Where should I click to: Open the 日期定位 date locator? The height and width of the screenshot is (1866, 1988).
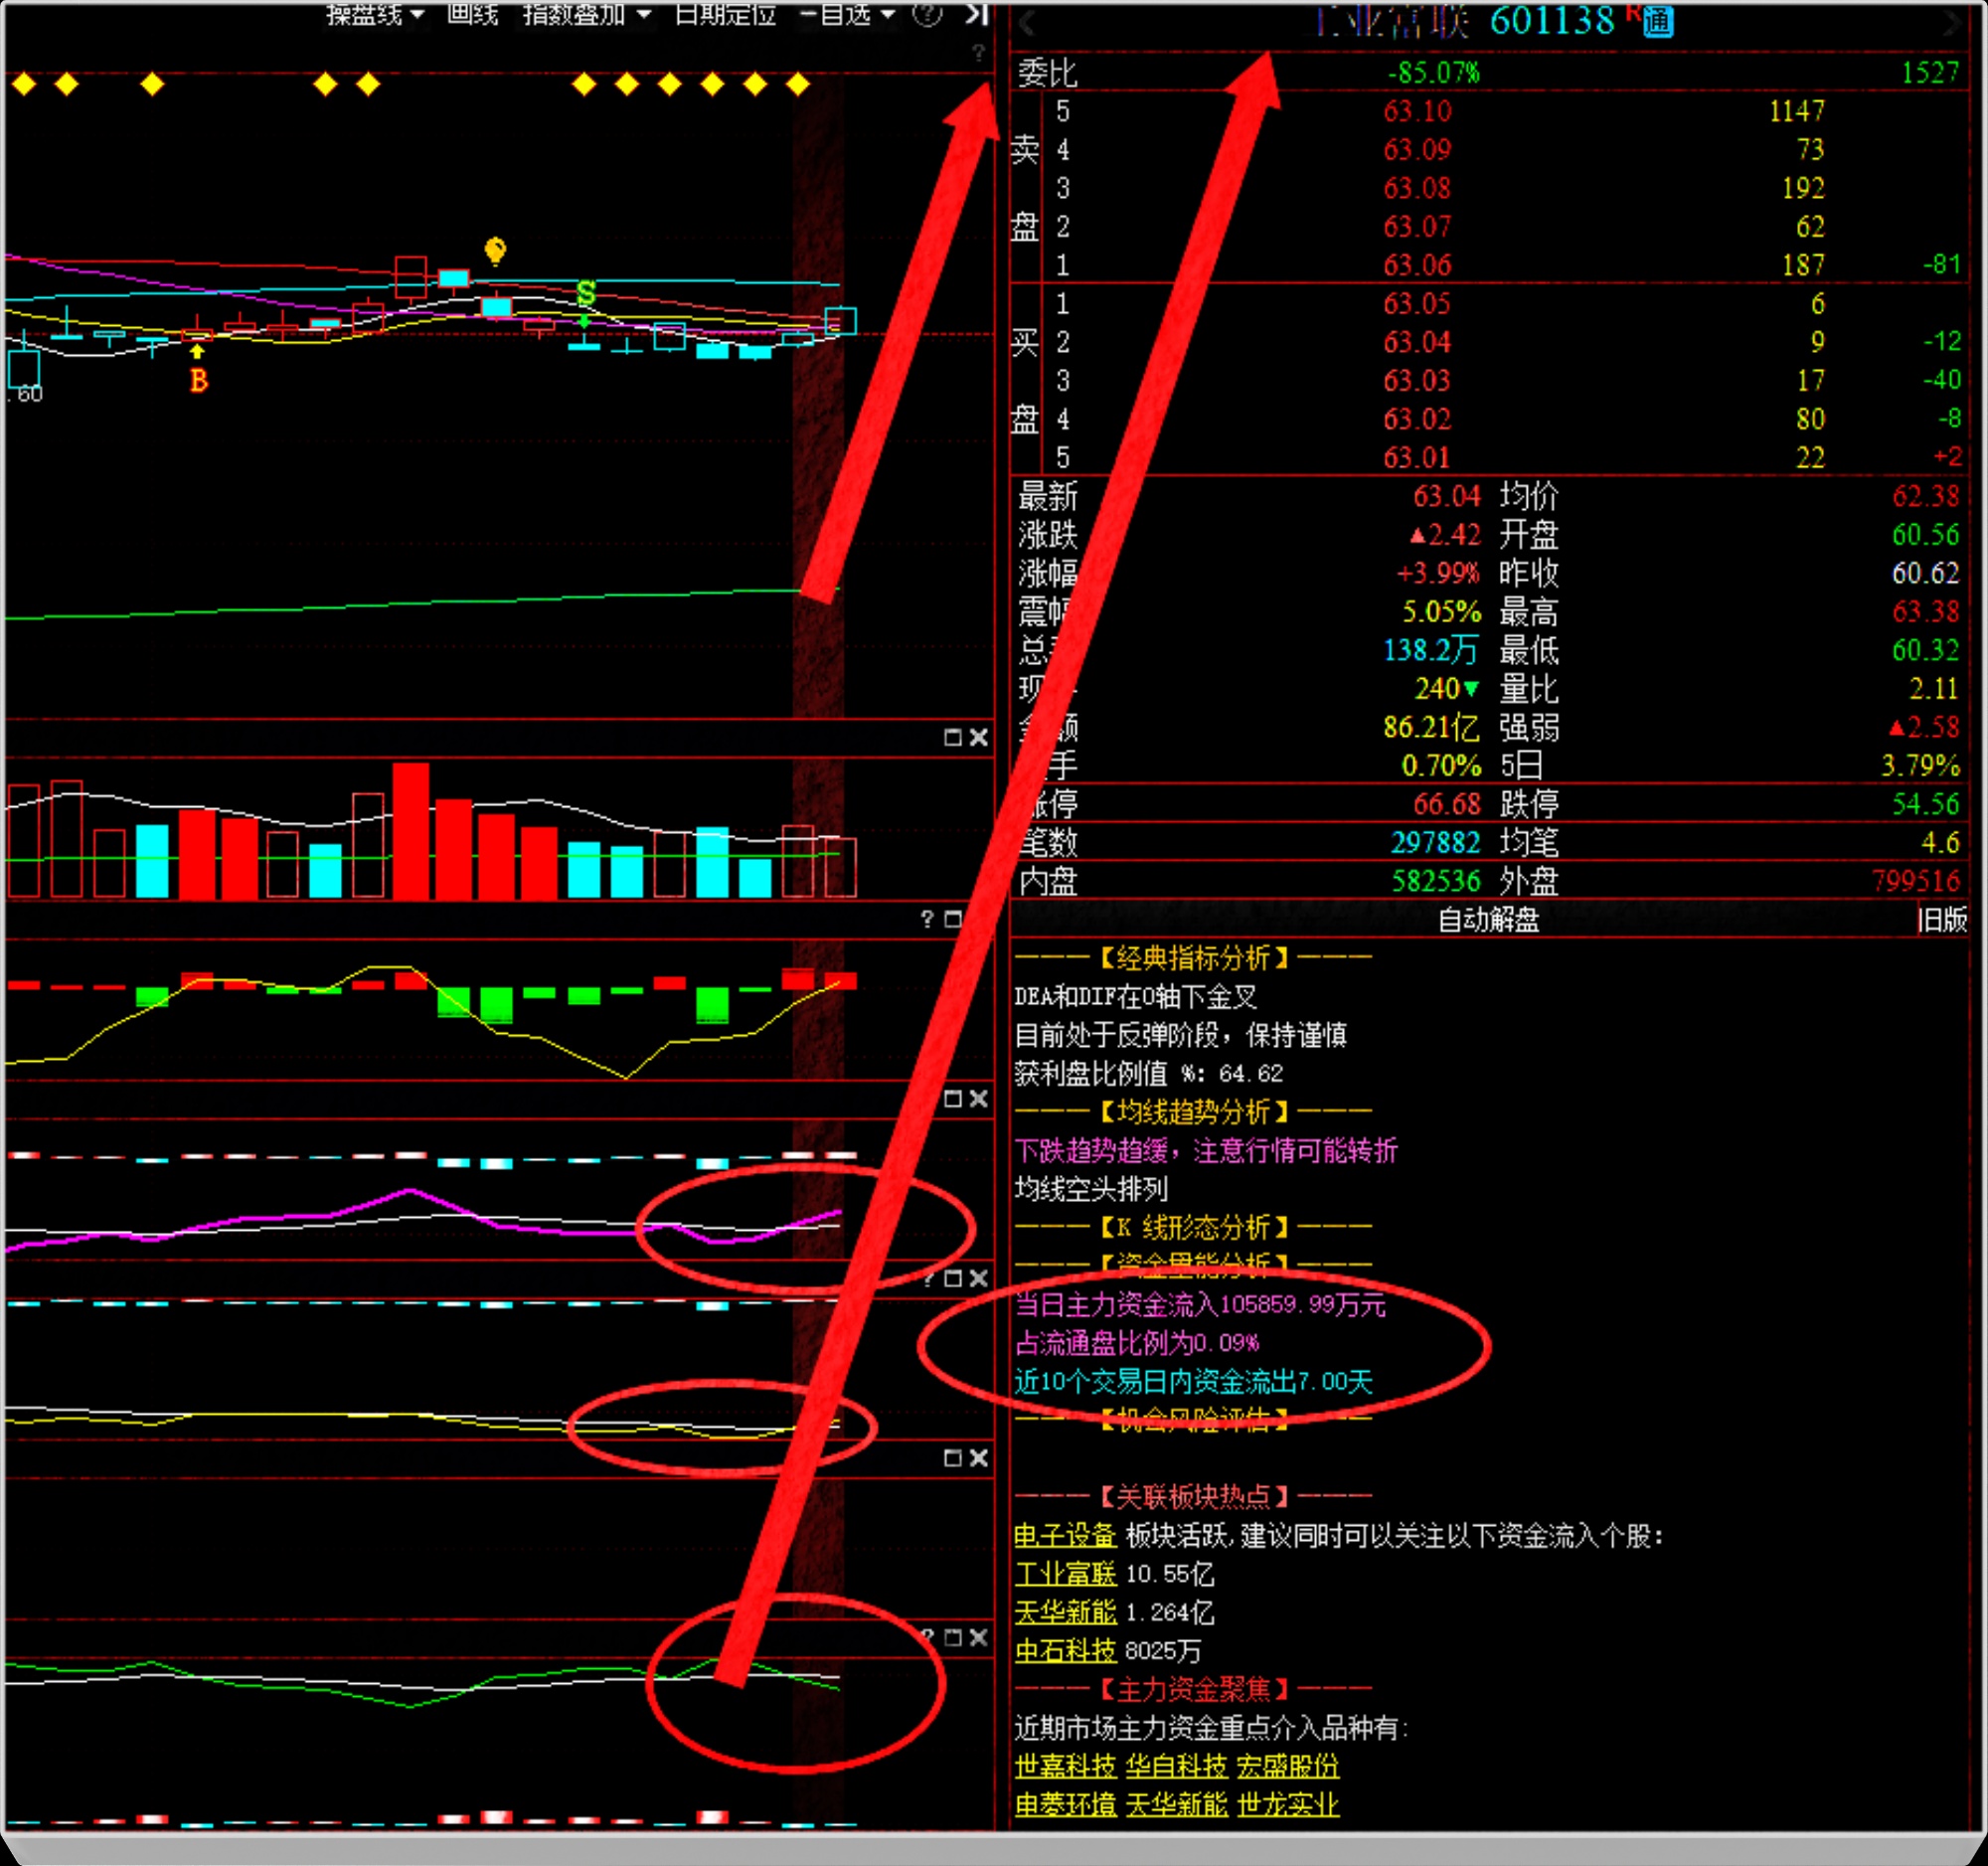[725, 14]
